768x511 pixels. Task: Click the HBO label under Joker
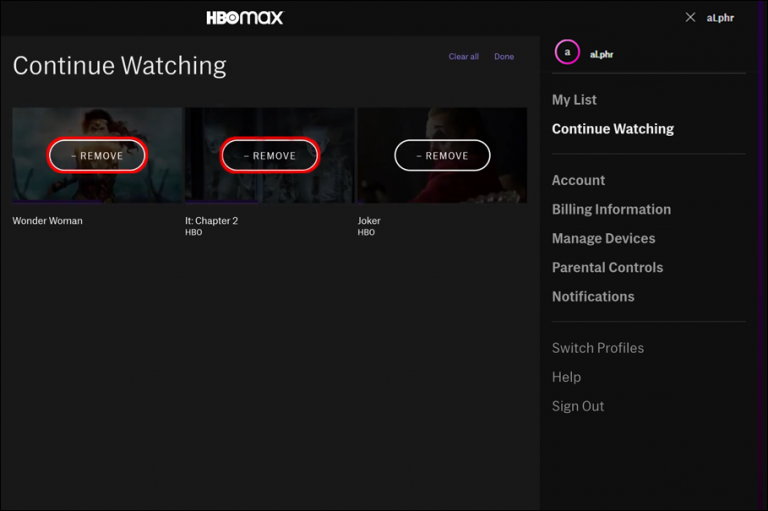click(x=366, y=232)
